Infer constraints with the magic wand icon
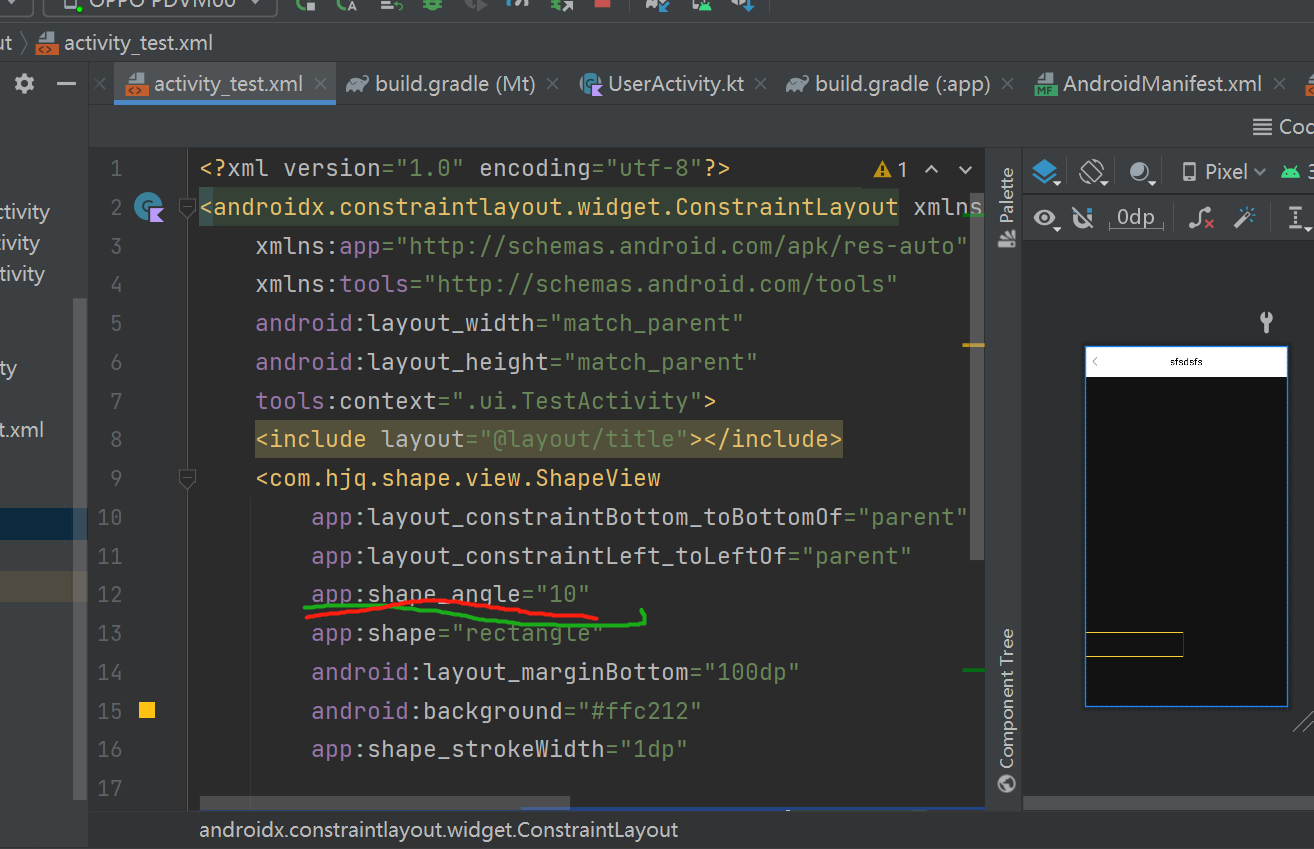This screenshot has width=1314, height=849. (1246, 218)
